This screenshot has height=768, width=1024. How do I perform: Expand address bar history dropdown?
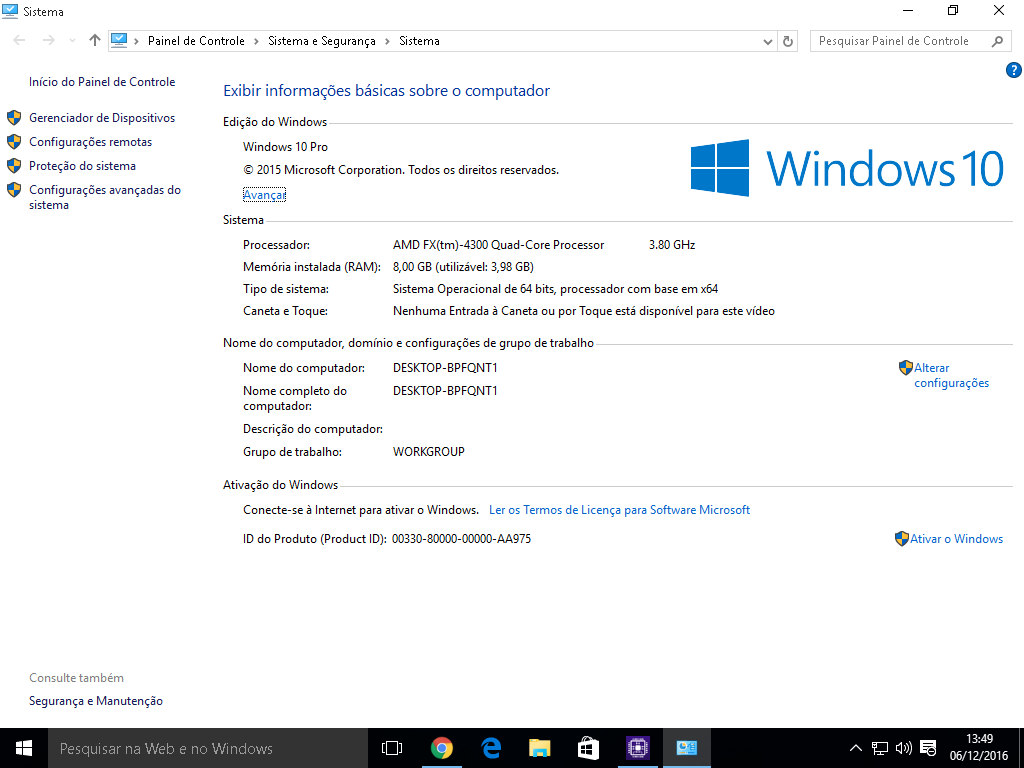pyautogui.click(x=767, y=41)
